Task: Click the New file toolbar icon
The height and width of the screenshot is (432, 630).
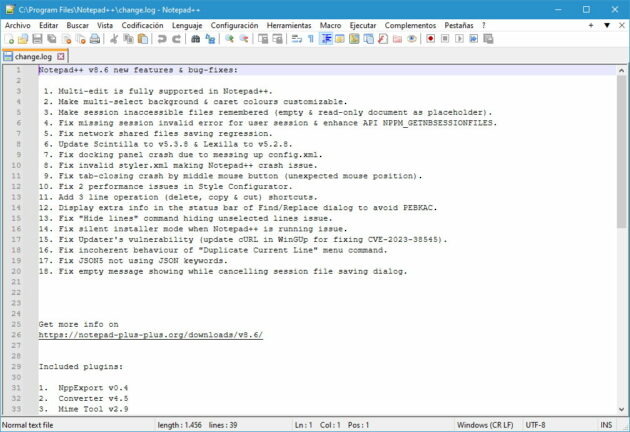Action: tap(10, 39)
